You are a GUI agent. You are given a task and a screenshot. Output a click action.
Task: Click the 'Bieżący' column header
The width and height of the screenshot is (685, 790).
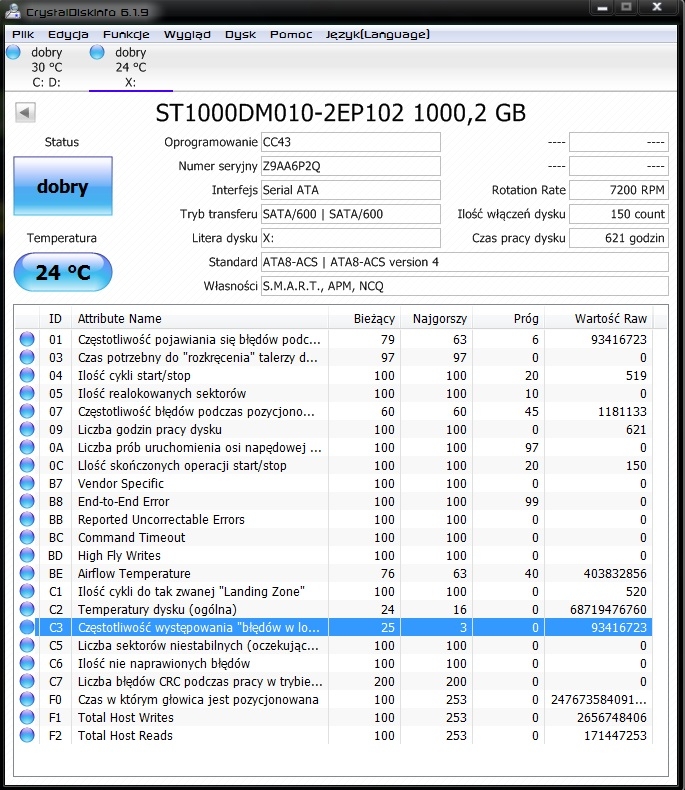pos(365,318)
